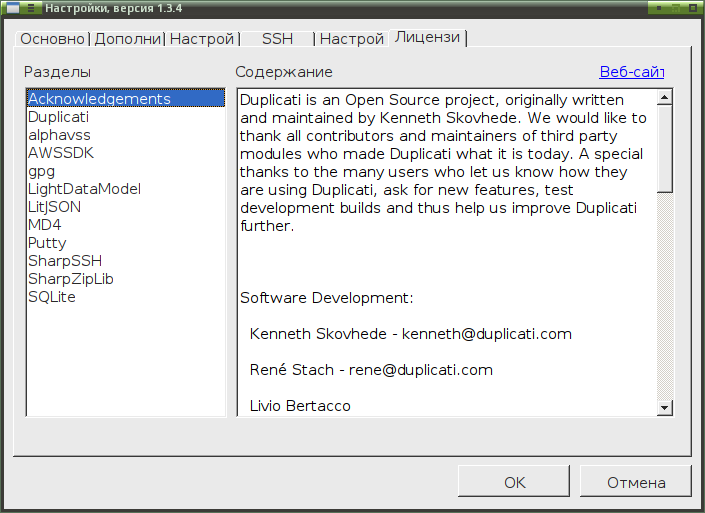Image resolution: width=705 pixels, height=513 pixels.
Task: Open the Настрой tab right of SSH
Action: coord(352,39)
